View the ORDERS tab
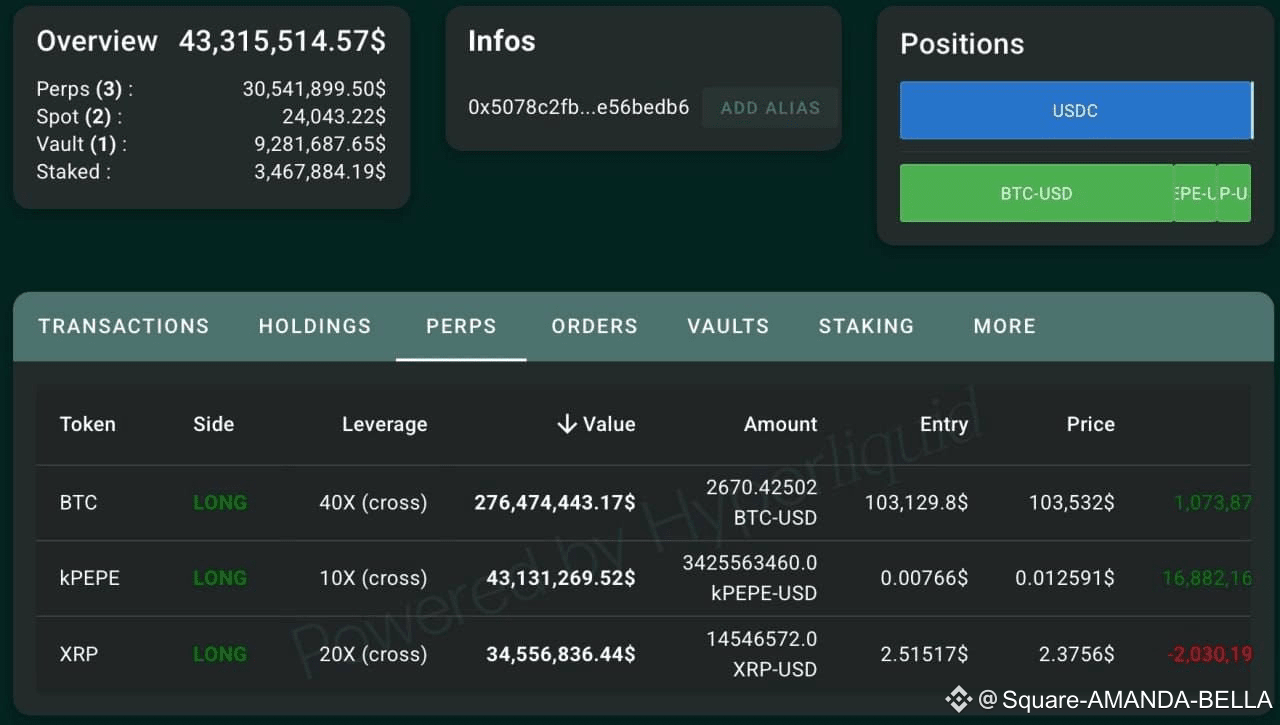Image resolution: width=1280 pixels, height=725 pixels. (x=594, y=326)
